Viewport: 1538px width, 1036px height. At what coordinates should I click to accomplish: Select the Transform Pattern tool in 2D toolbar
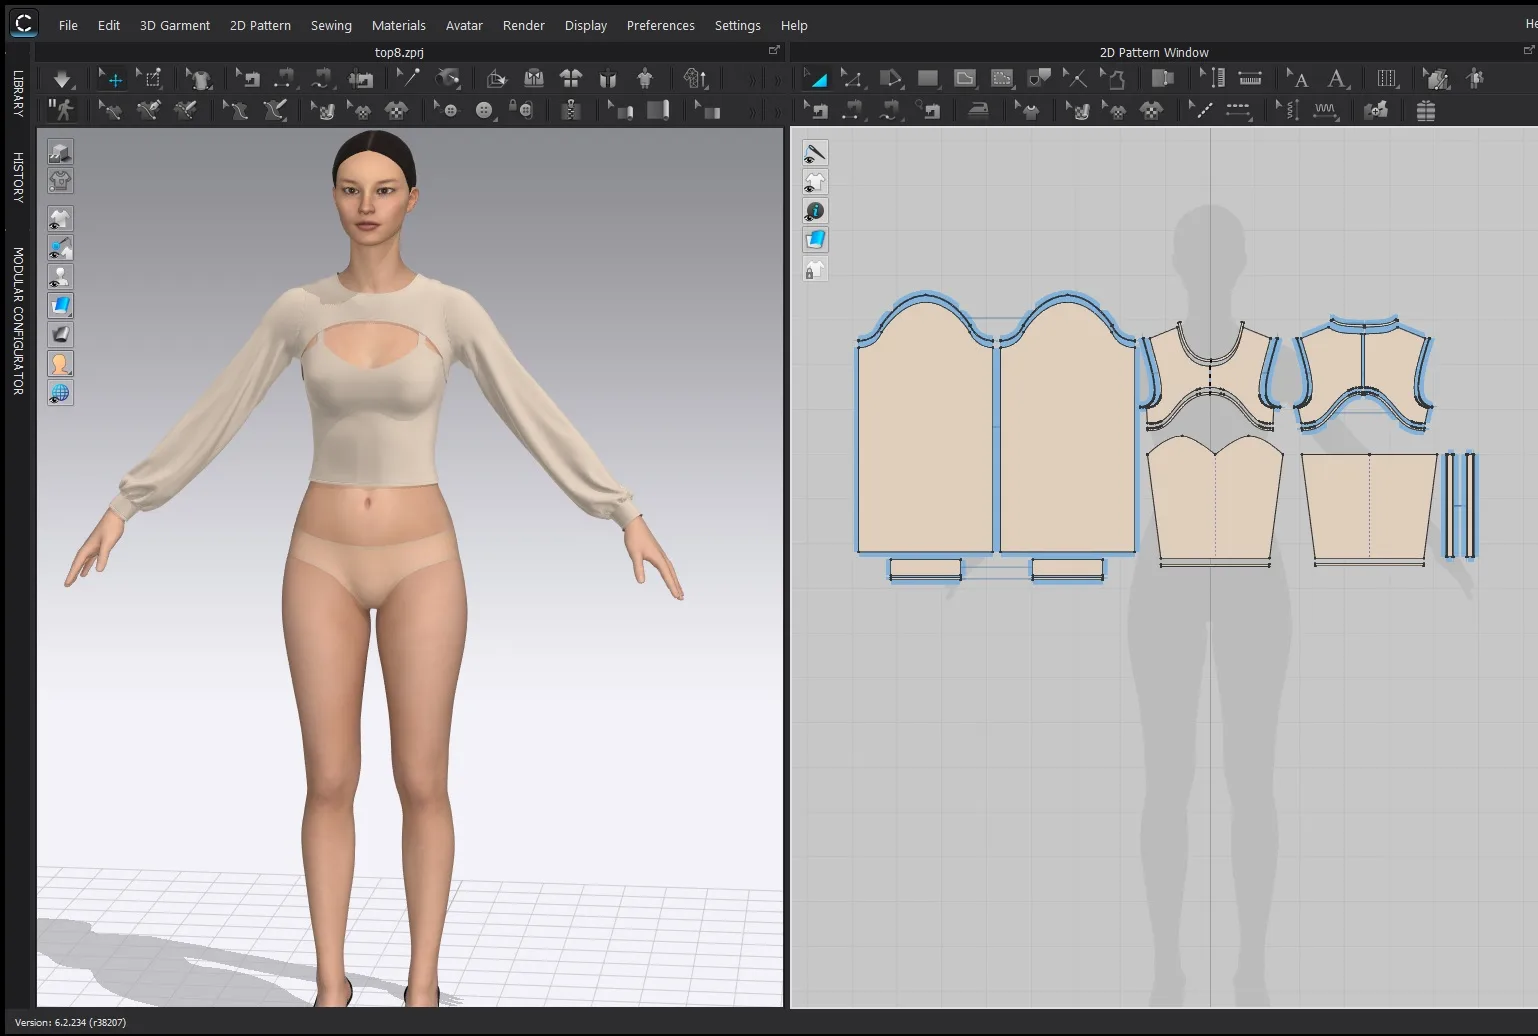pos(816,78)
